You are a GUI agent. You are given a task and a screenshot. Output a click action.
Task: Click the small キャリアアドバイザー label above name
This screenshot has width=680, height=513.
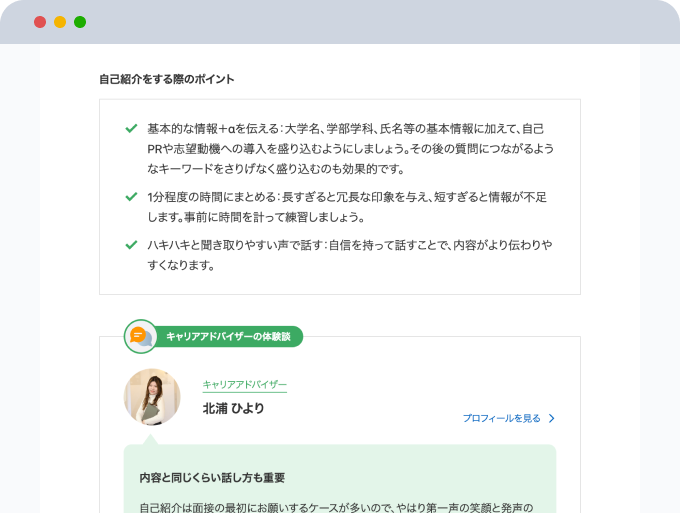tap(244, 385)
